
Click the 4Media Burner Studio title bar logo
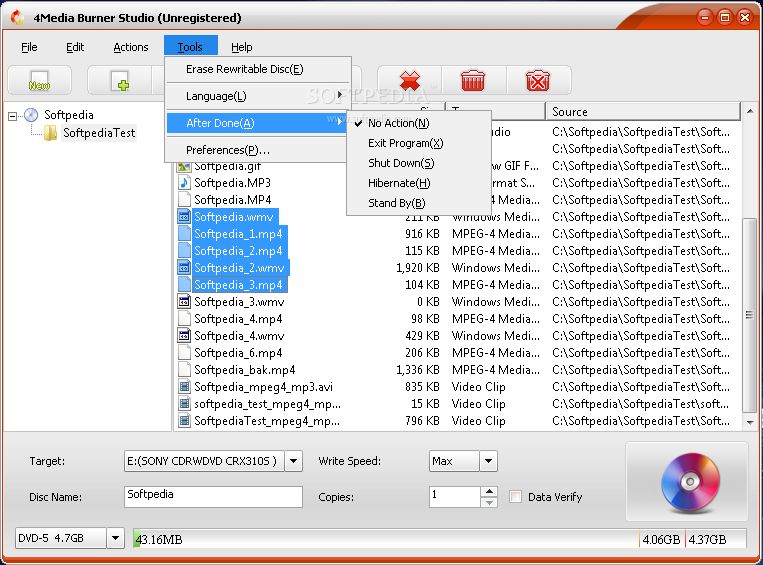pyautogui.click(x=18, y=18)
